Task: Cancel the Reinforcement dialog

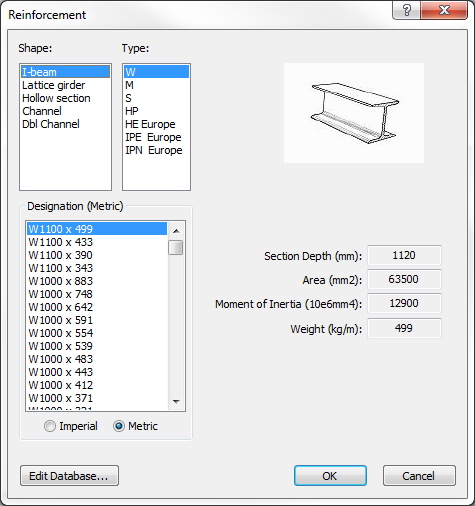Action: (419, 476)
